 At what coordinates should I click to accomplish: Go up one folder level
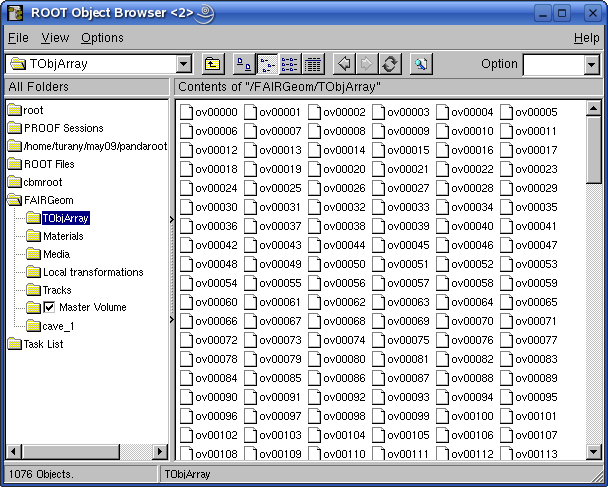[213, 64]
